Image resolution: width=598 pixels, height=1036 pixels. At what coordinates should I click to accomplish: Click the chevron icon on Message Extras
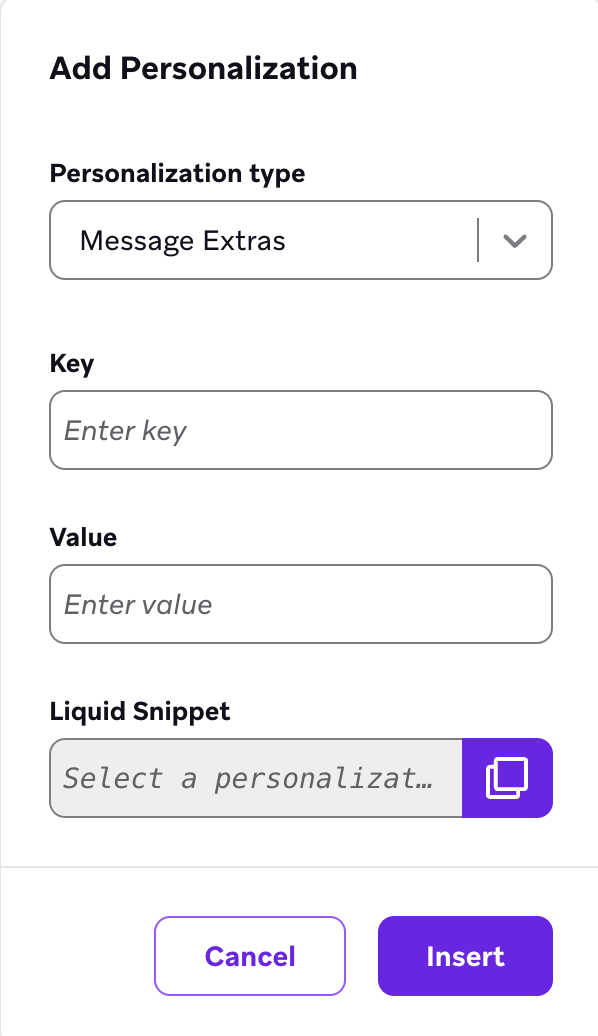click(x=515, y=240)
